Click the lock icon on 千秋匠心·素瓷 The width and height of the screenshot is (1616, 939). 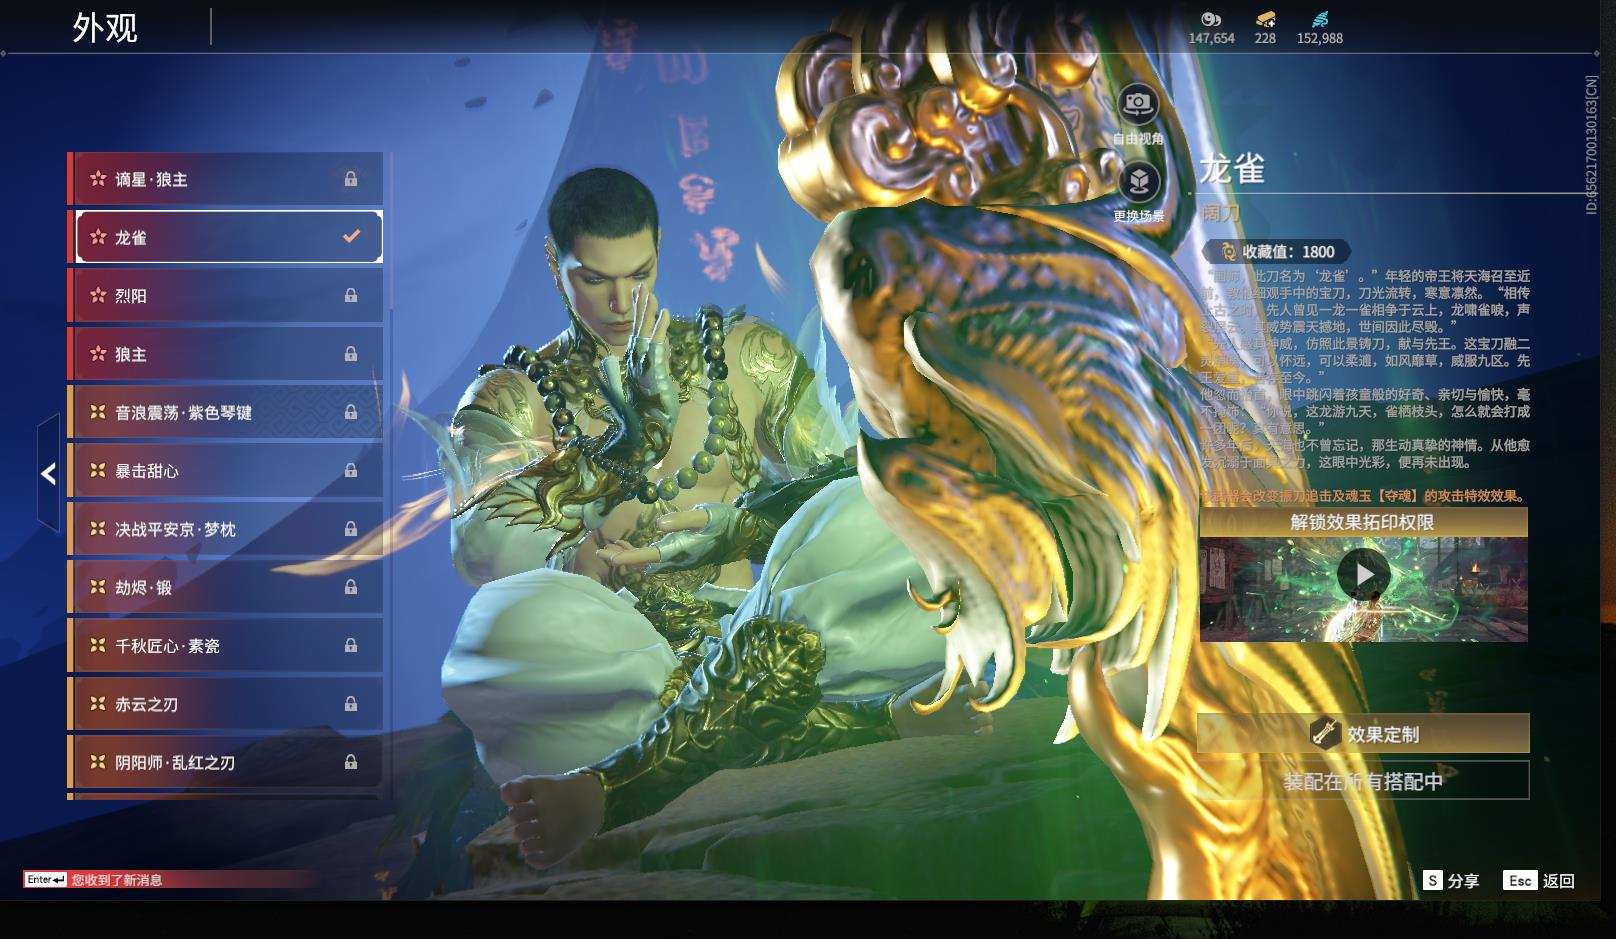pyautogui.click(x=351, y=645)
